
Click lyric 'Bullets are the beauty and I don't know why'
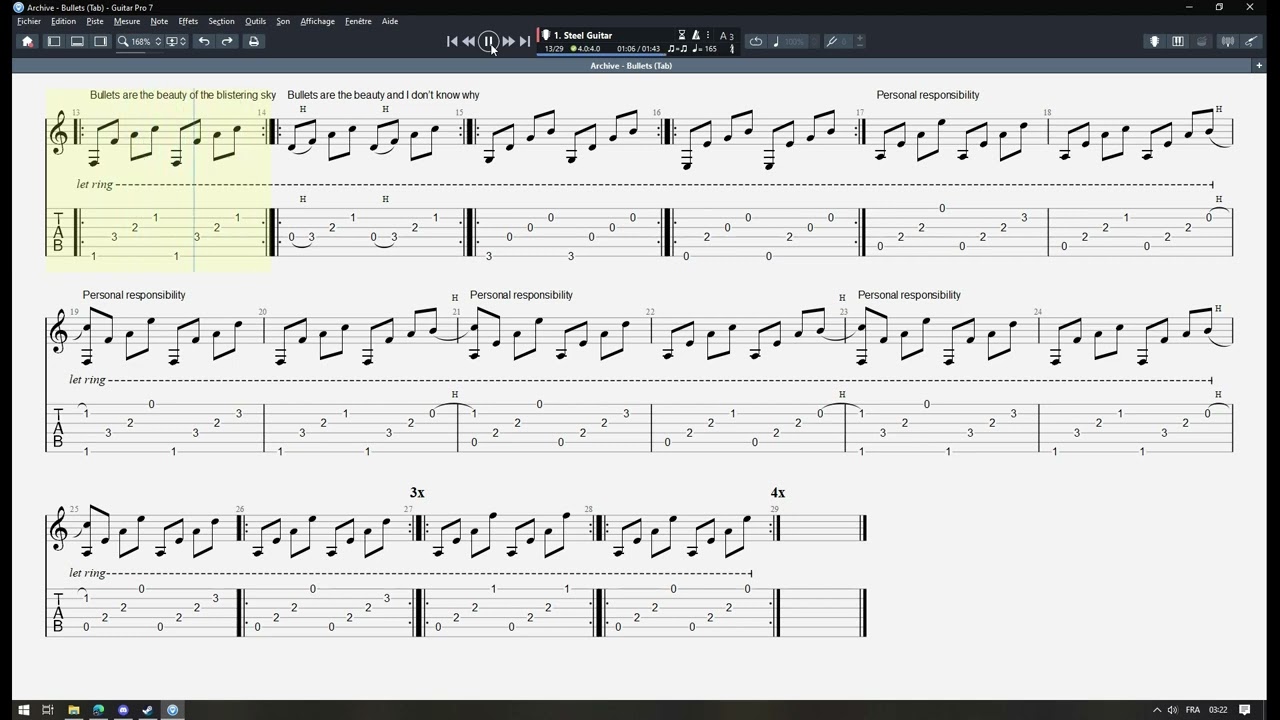click(383, 95)
